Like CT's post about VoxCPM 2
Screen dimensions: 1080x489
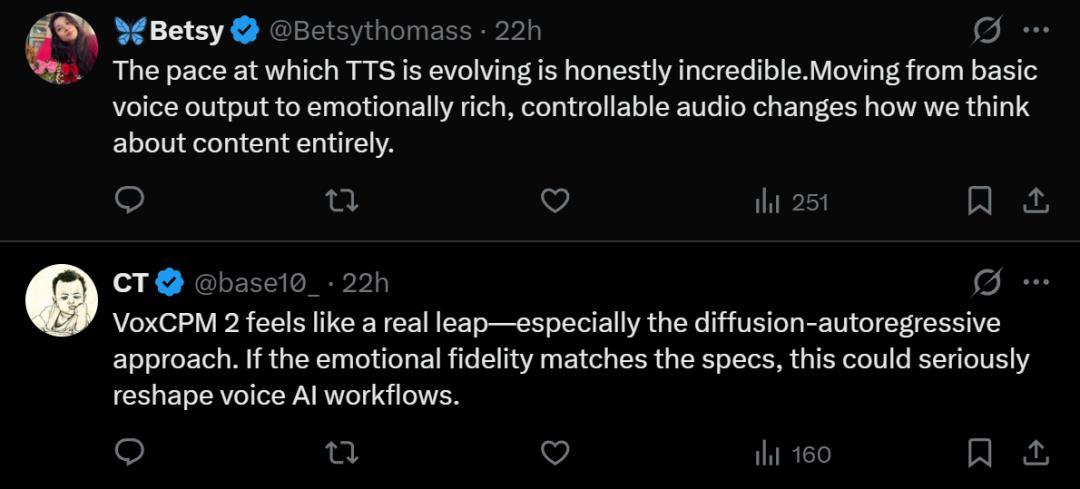pos(554,454)
